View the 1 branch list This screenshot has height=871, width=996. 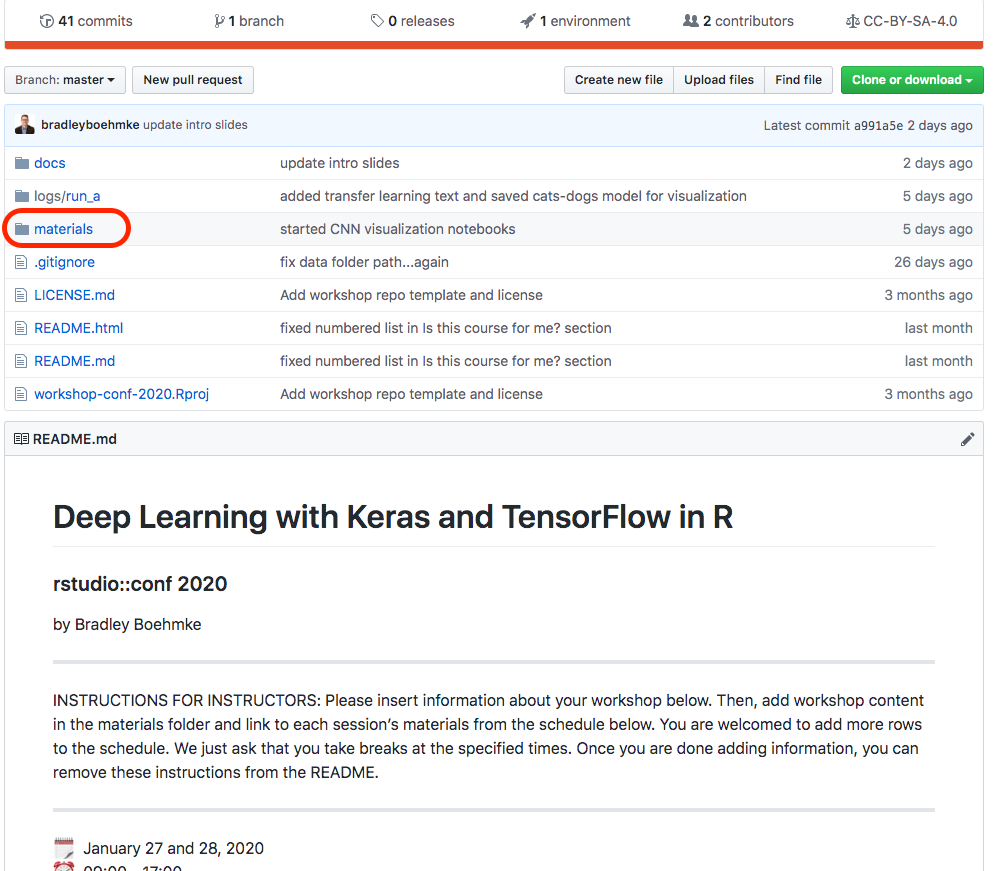tap(249, 21)
